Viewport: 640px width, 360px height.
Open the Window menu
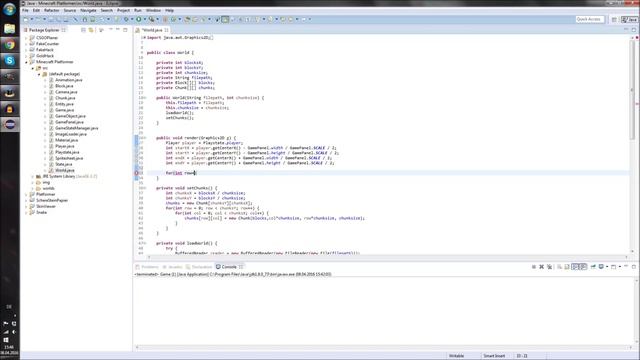153,10
